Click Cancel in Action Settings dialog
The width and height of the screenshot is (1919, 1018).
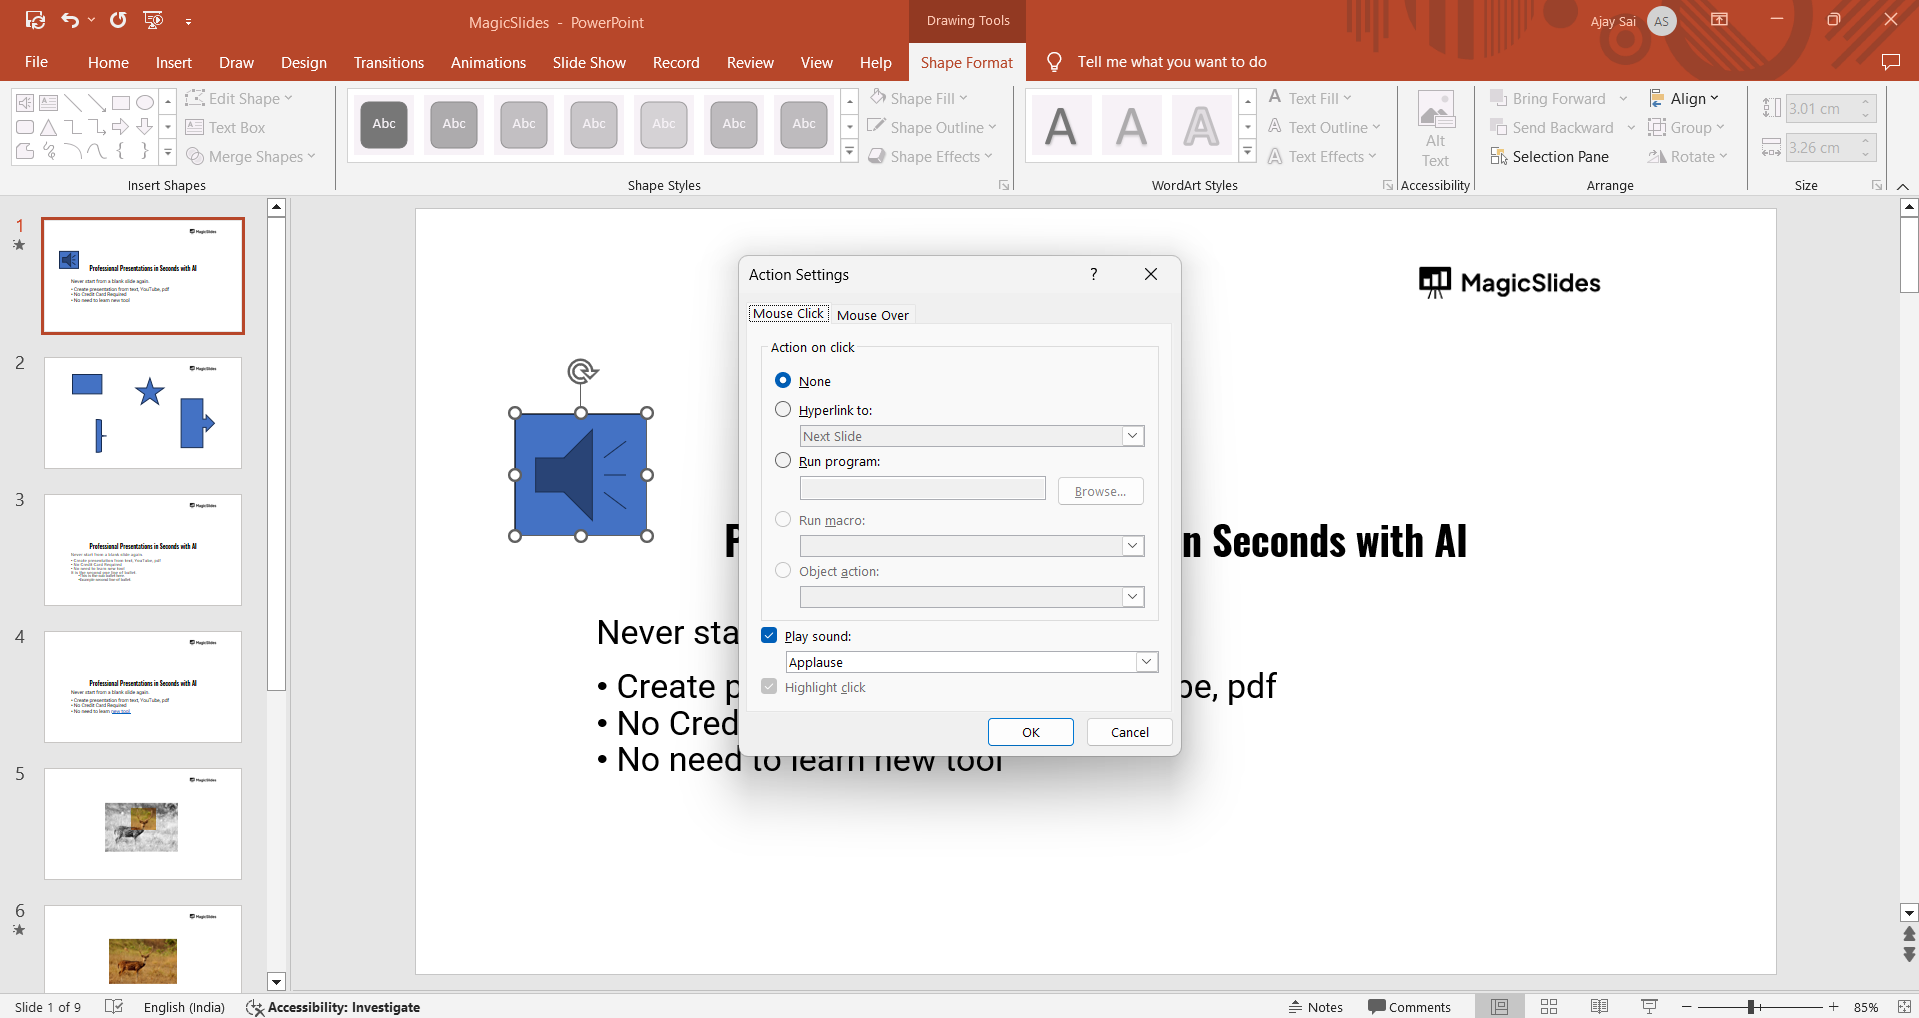(x=1129, y=732)
